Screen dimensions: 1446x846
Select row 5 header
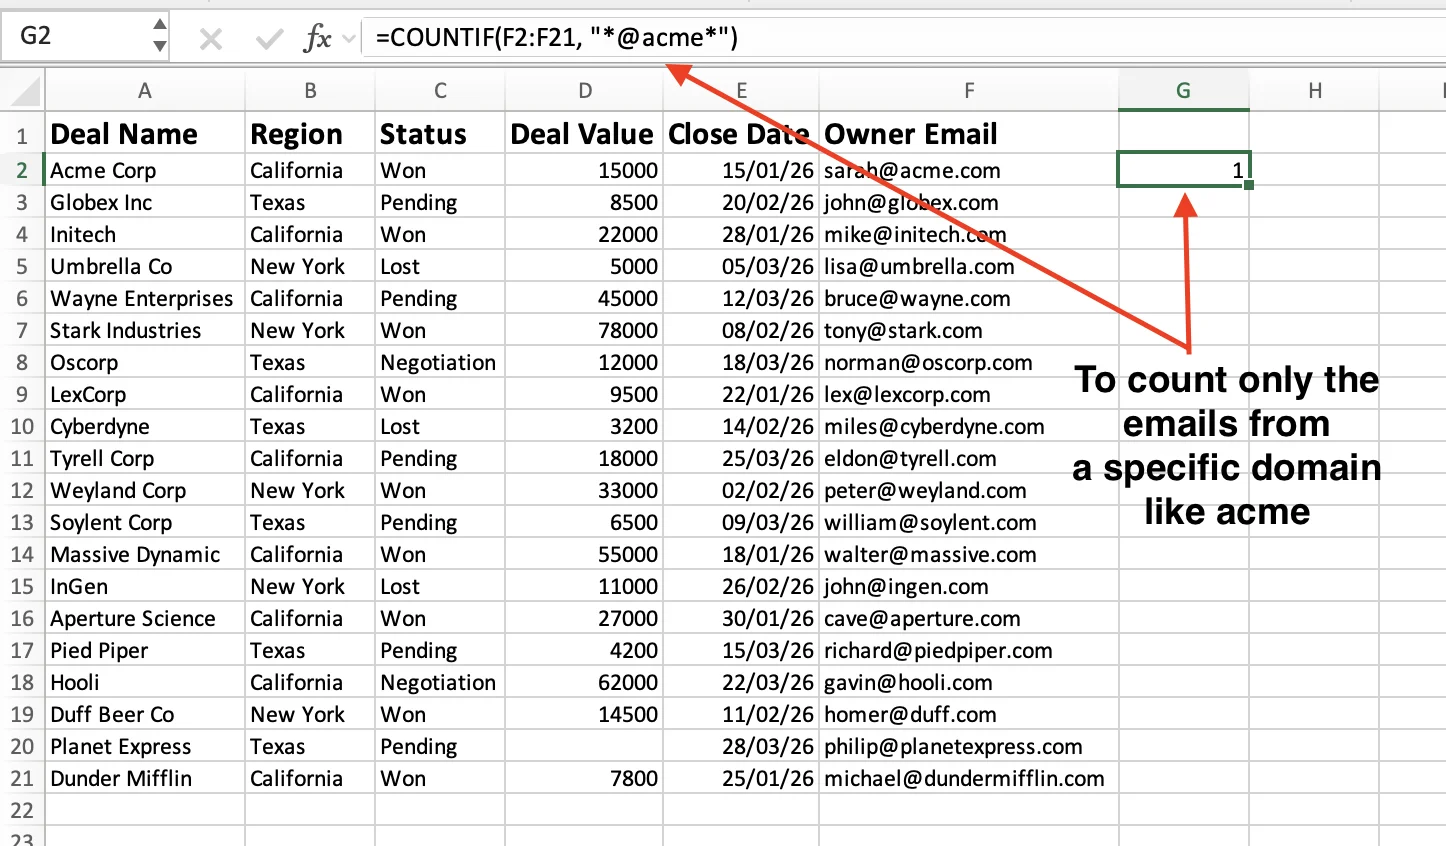click(22, 267)
